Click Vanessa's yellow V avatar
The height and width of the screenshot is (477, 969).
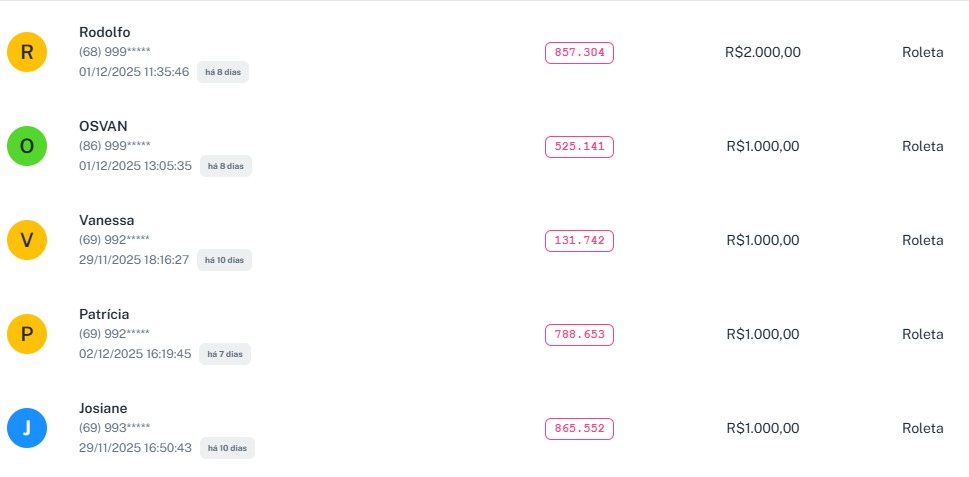click(27, 240)
